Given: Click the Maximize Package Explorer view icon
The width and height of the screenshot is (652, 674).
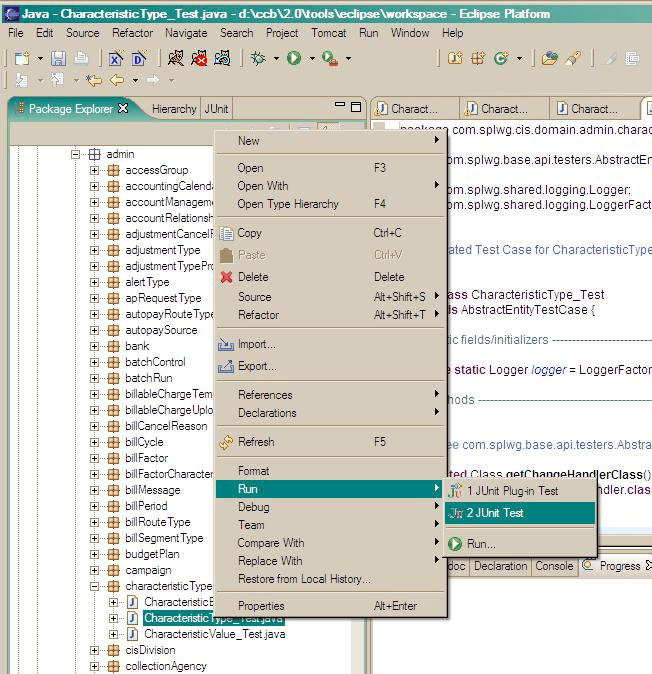Looking at the screenshot, I should point(356,107).
